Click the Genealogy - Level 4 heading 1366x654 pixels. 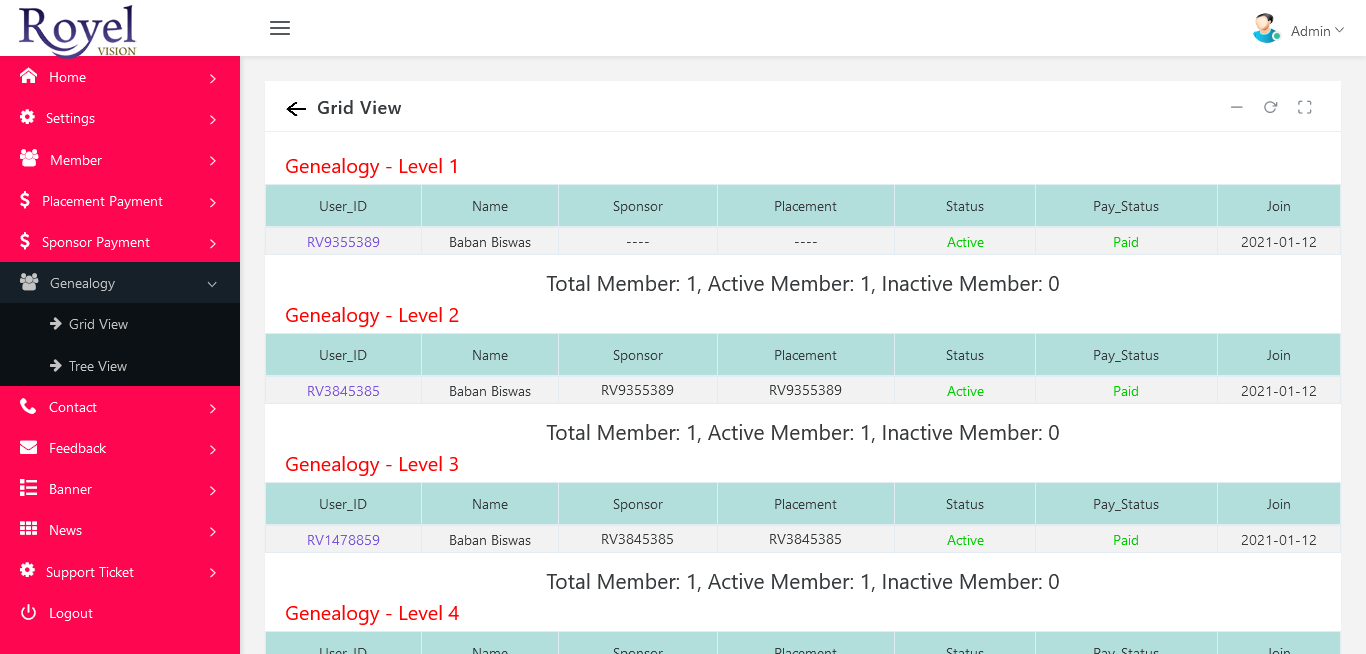click(x=372, y=613)
